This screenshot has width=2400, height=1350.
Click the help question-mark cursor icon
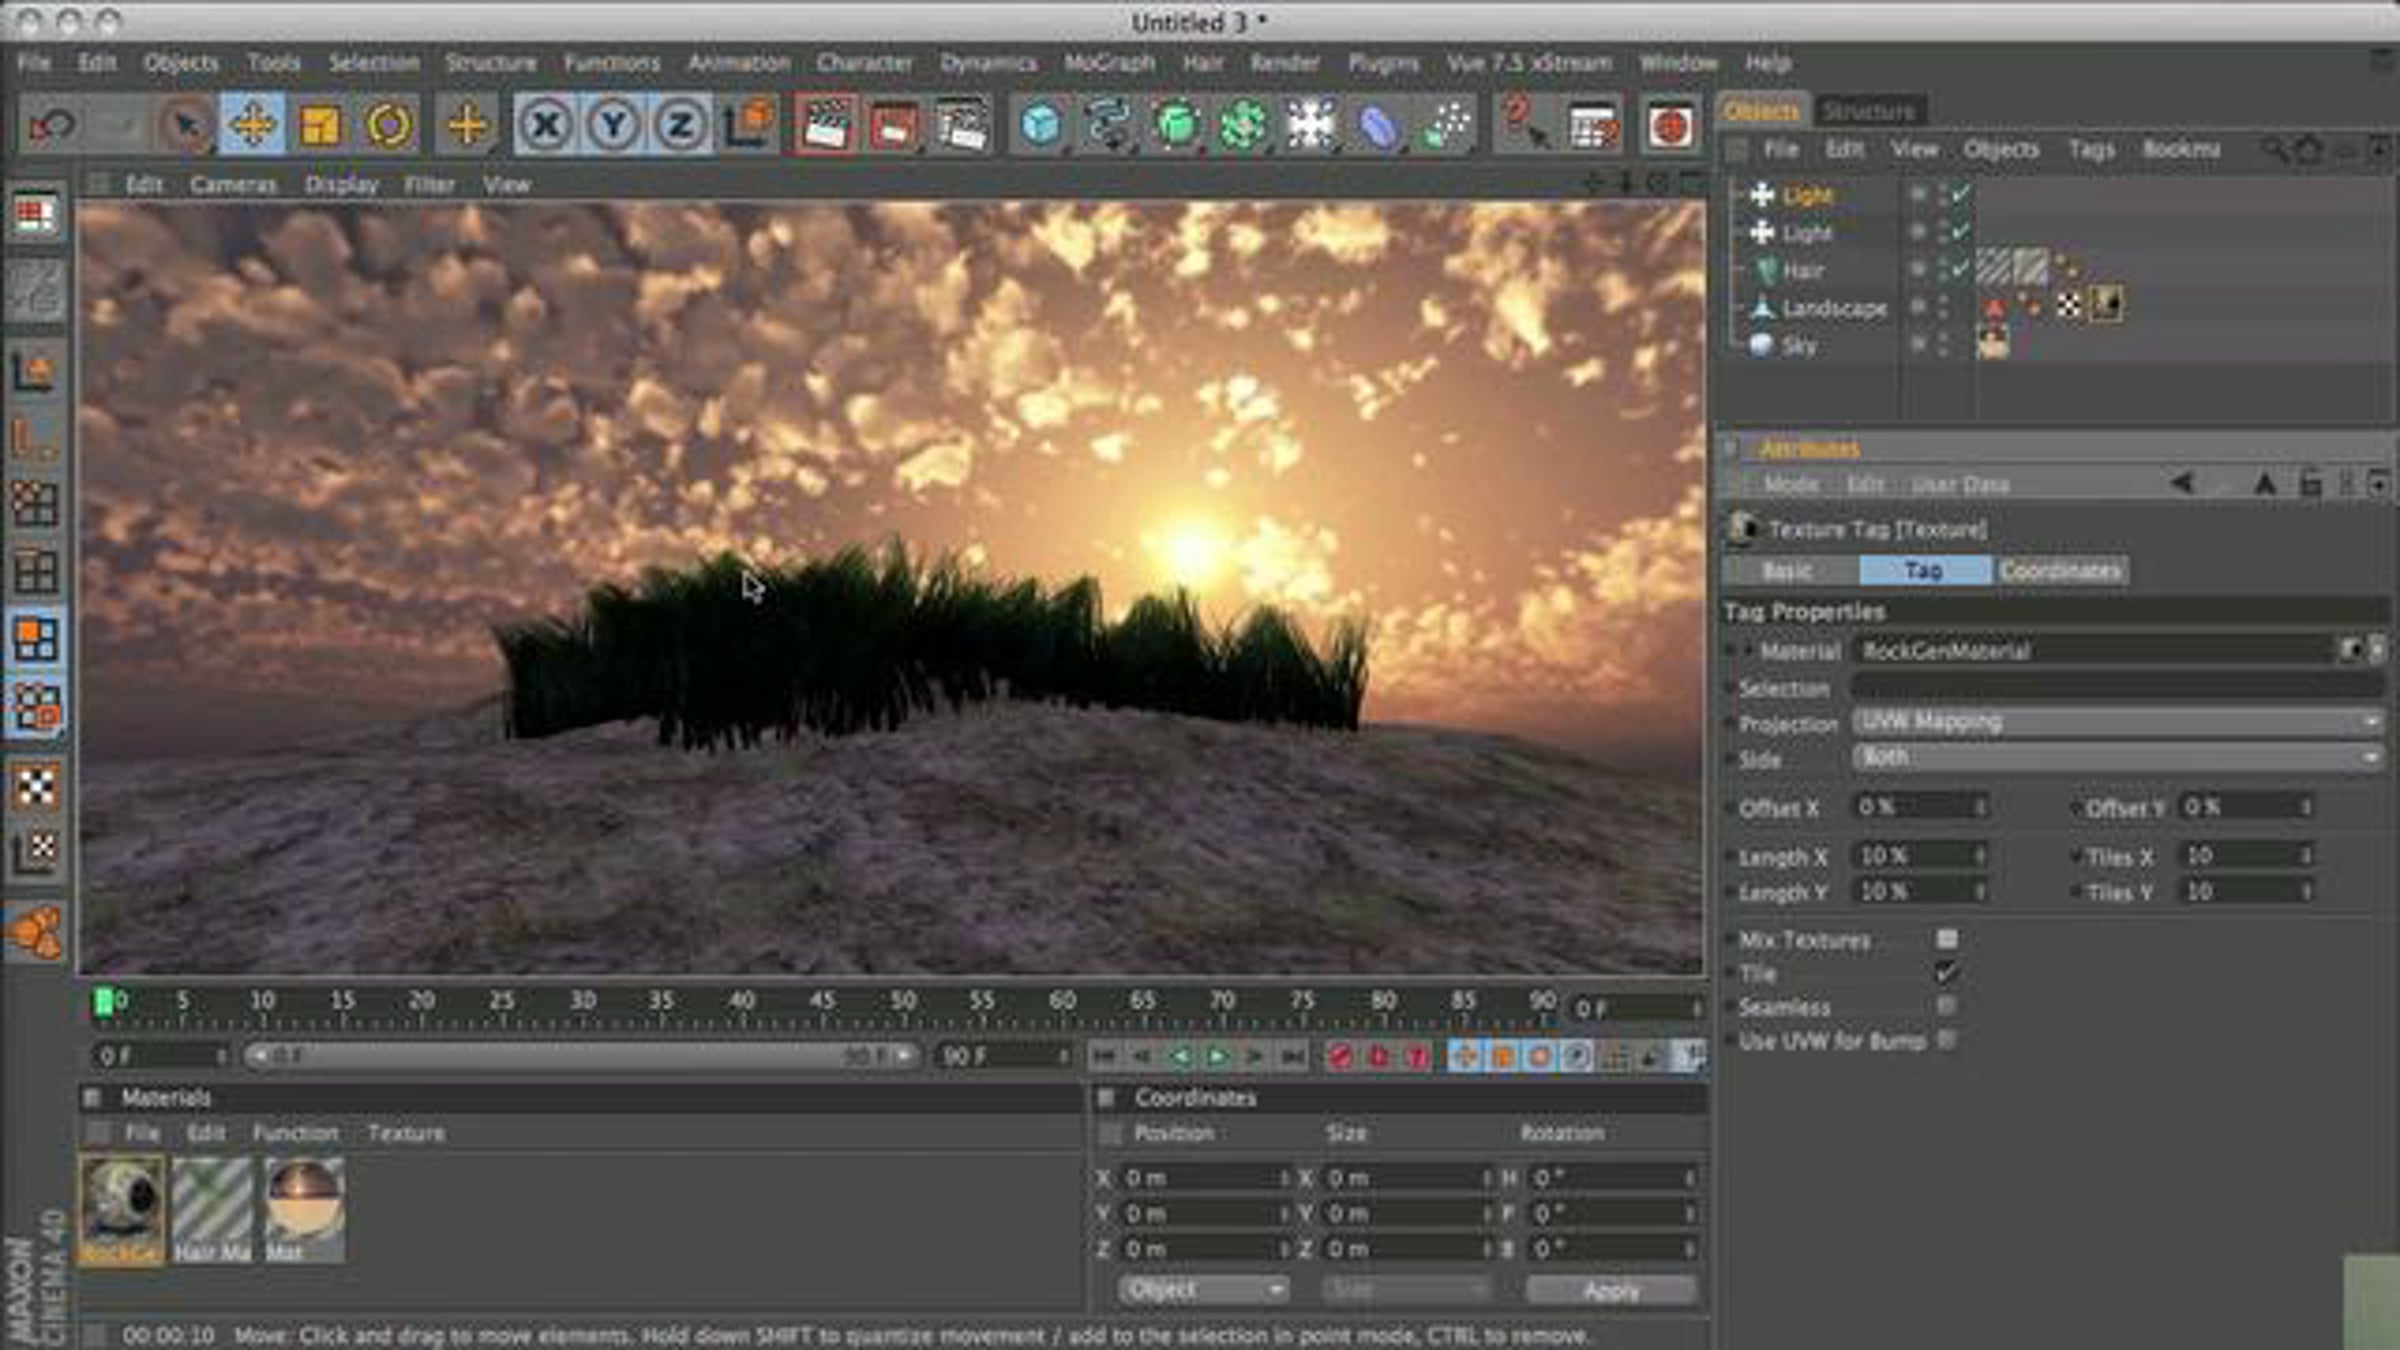coord(1524,126)
